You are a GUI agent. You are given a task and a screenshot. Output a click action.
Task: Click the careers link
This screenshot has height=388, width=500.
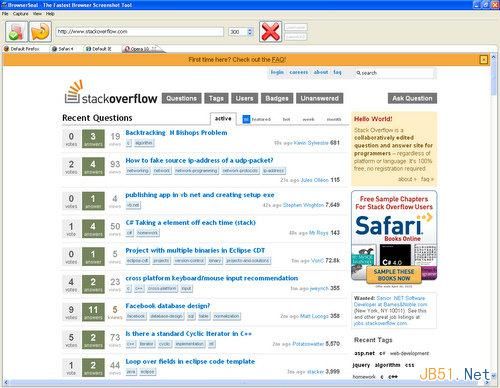[x=298, y=72]
